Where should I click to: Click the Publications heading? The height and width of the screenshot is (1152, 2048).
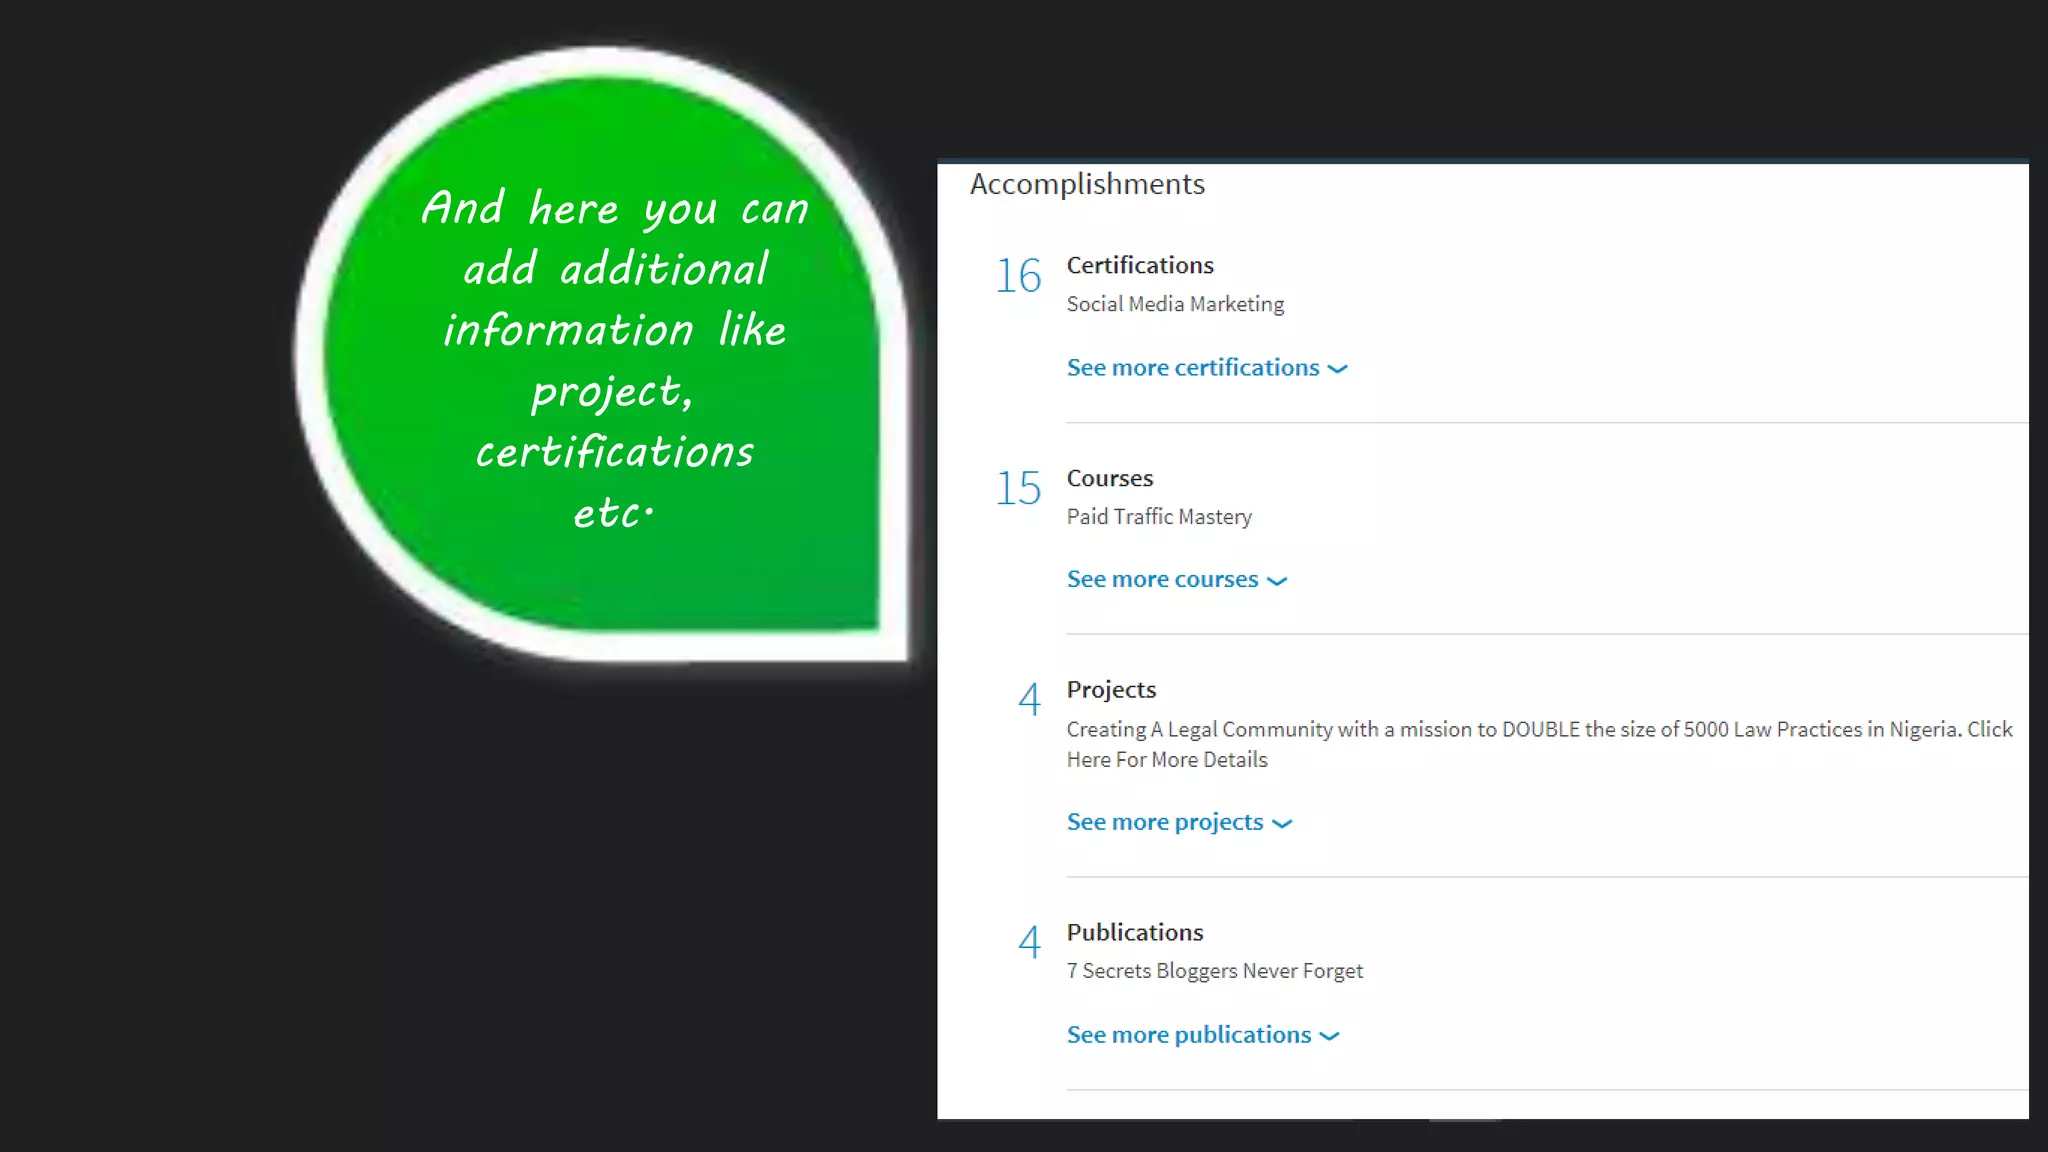point(1135,932)
